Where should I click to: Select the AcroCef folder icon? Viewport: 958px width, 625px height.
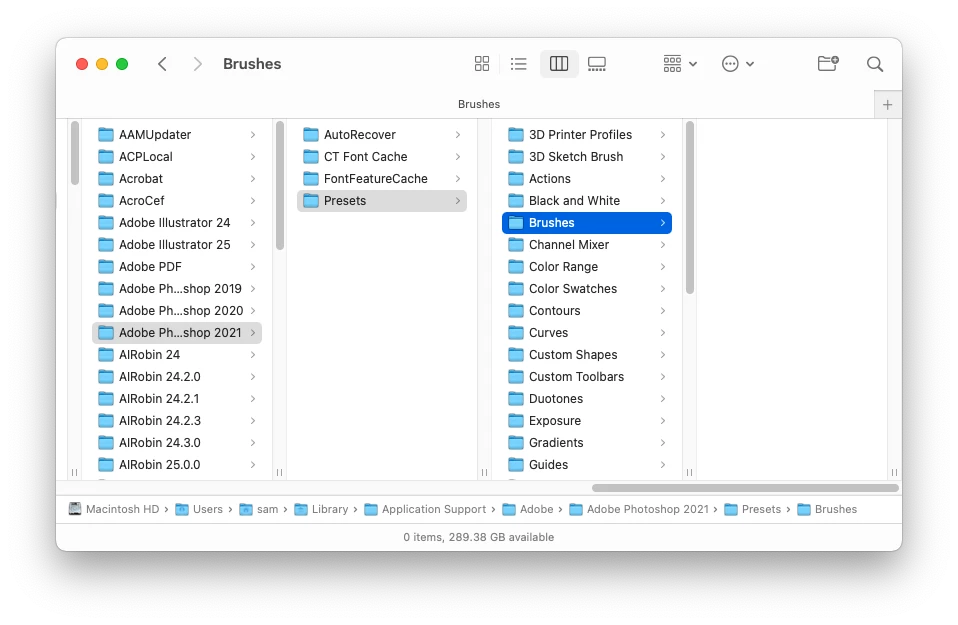[x=106, y=200]
